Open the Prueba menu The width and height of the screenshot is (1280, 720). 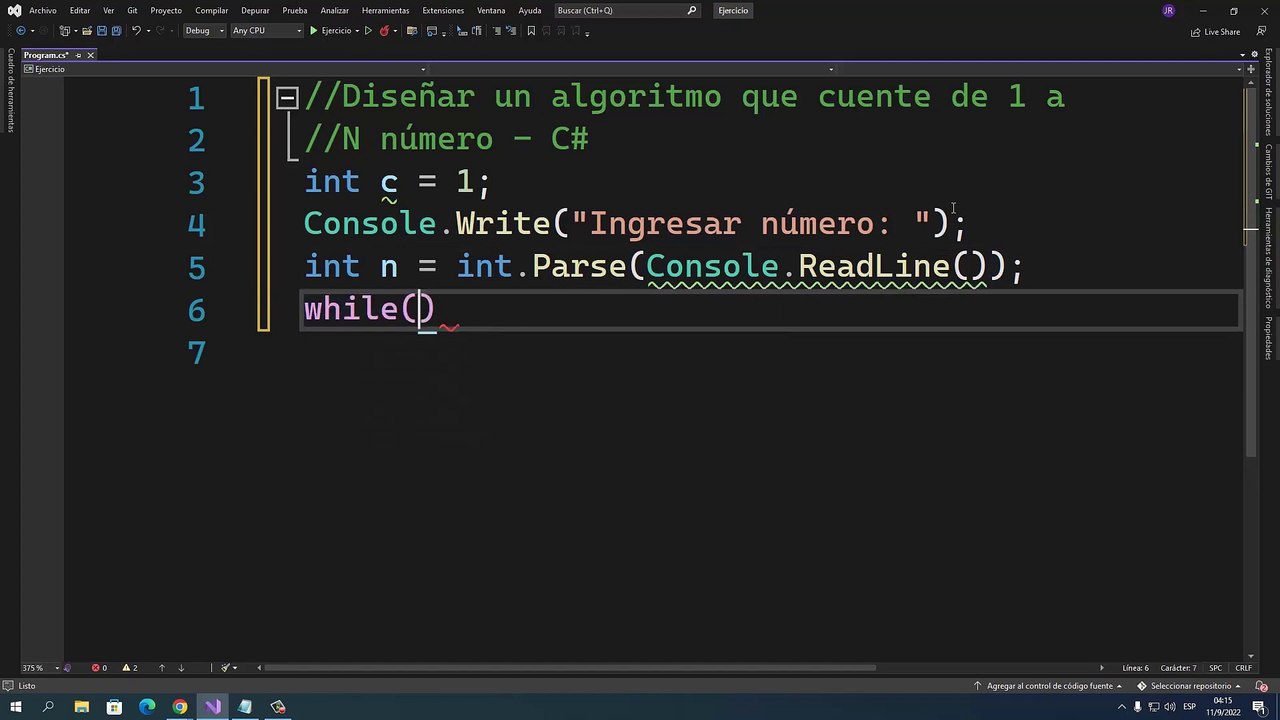tap(295, 10)
